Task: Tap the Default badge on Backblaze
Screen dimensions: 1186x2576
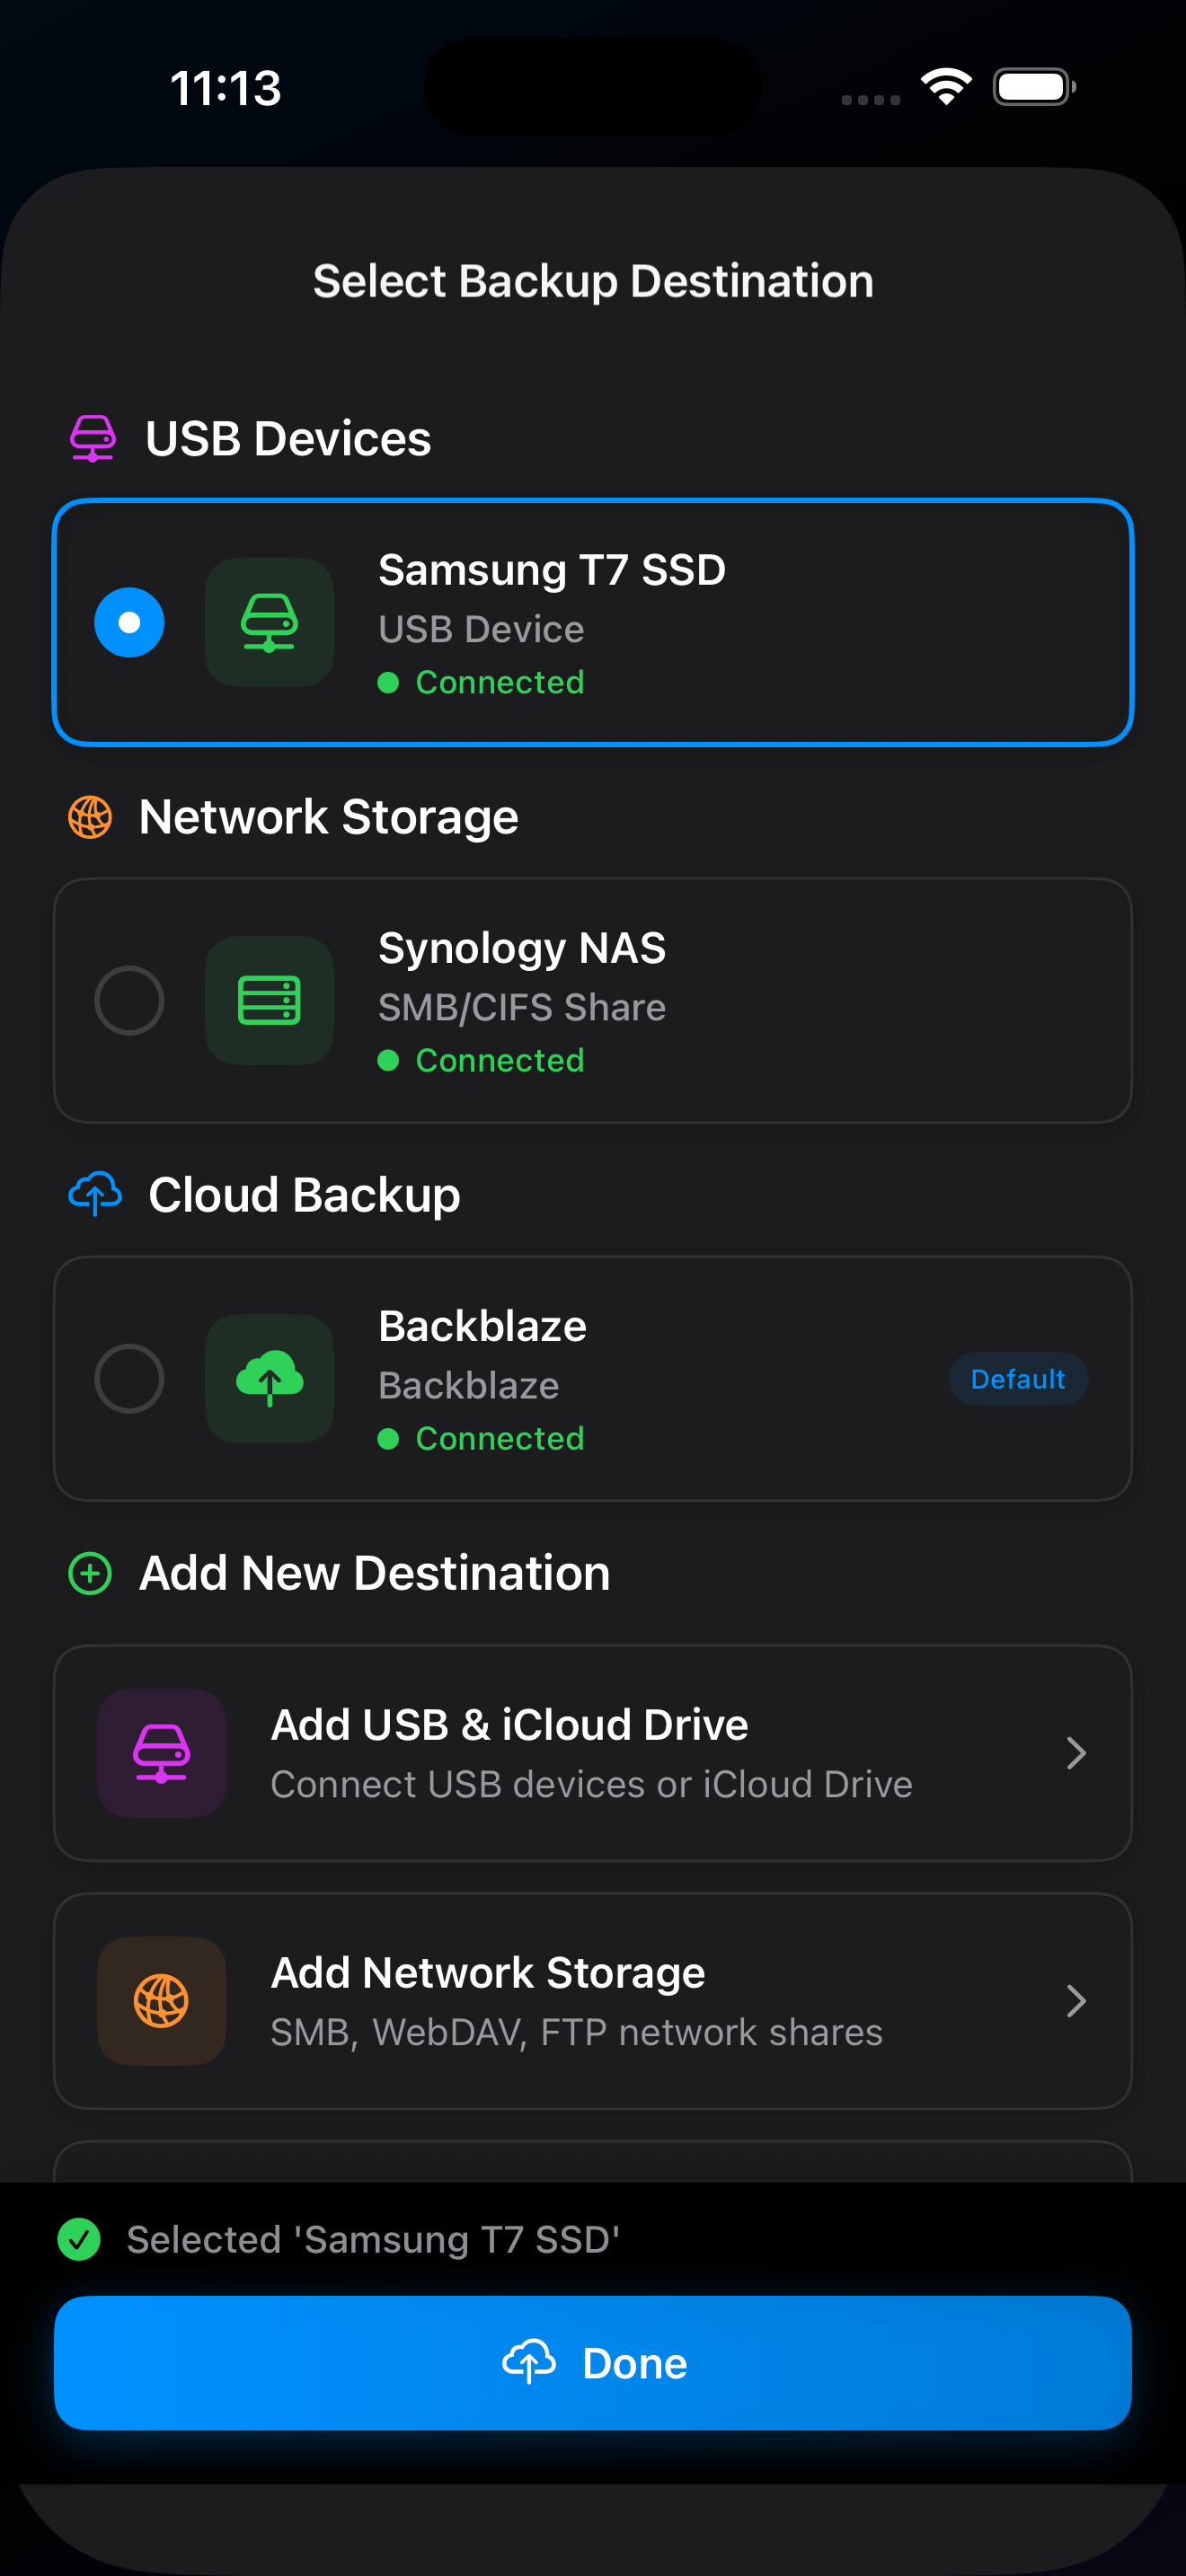Action: pyautogui.click(x=1017, y=1379)
